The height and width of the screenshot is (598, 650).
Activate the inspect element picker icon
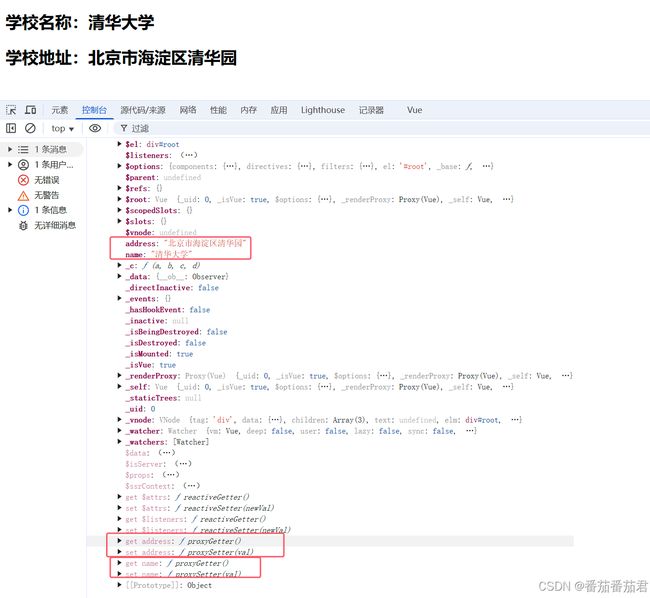[x=11, y=110]
